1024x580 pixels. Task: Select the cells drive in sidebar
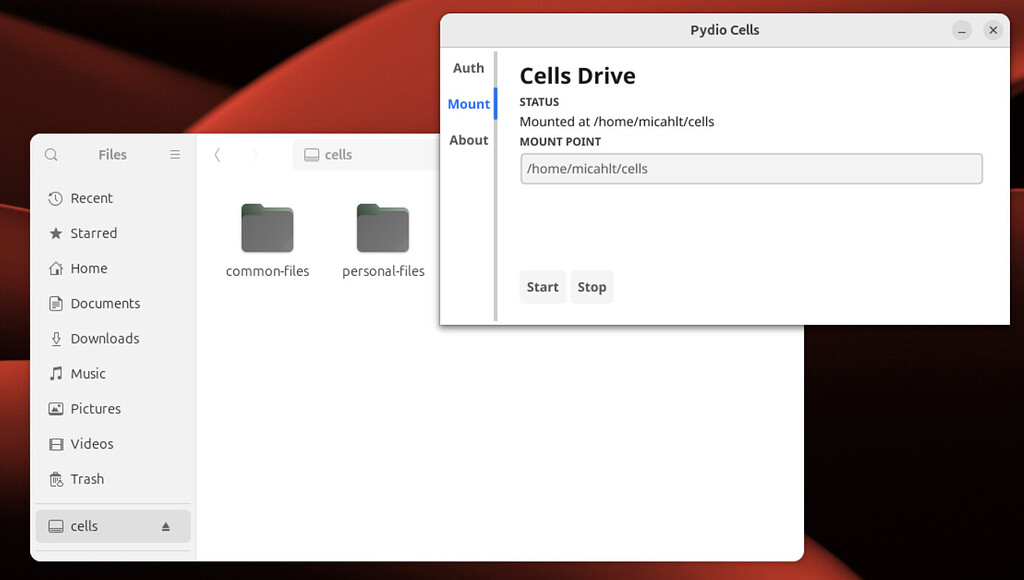(x=113, y=526)
